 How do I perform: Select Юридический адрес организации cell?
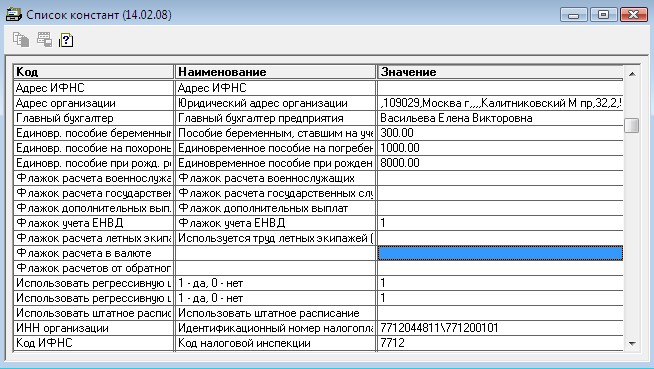click(275, 103)
